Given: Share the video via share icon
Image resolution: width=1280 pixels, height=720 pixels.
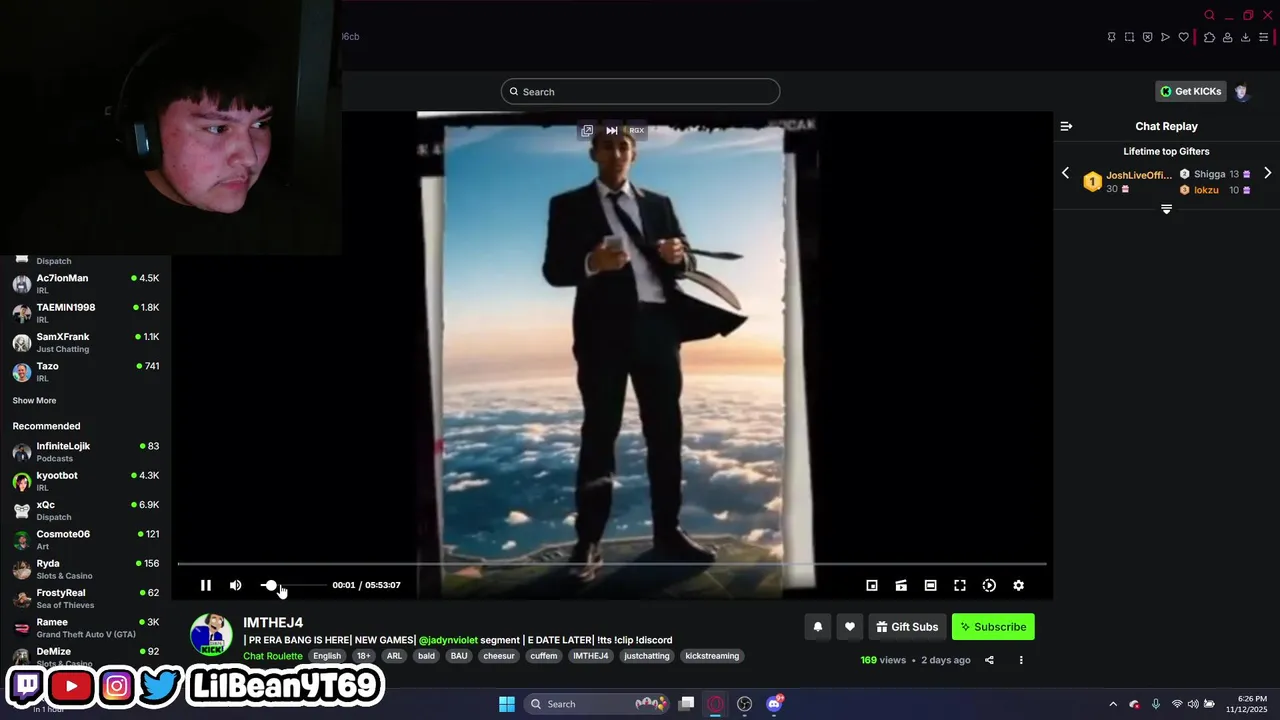Looking at the screenshot, I should coord(989,660).
